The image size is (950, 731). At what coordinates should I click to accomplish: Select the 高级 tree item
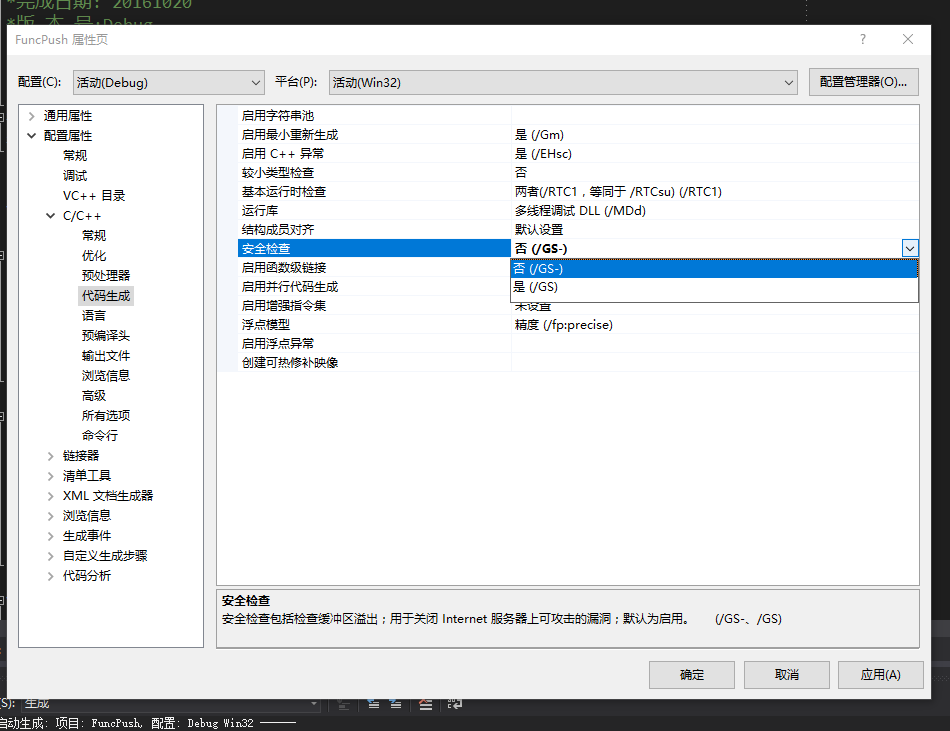94,395
